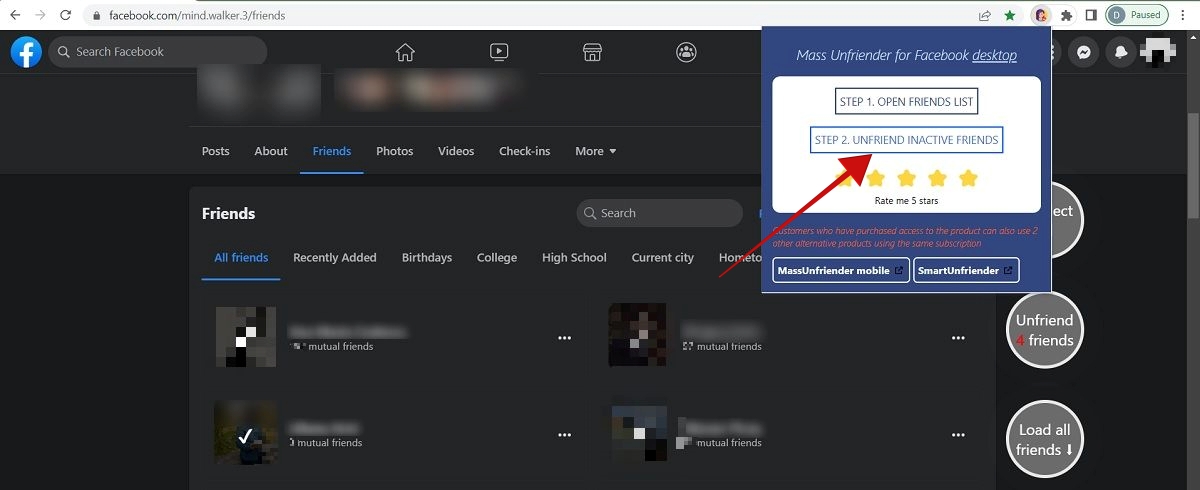Screen dimensions: 1200x490
Task: Toggle the browser side panel icon
Action: coord(1091,16)
